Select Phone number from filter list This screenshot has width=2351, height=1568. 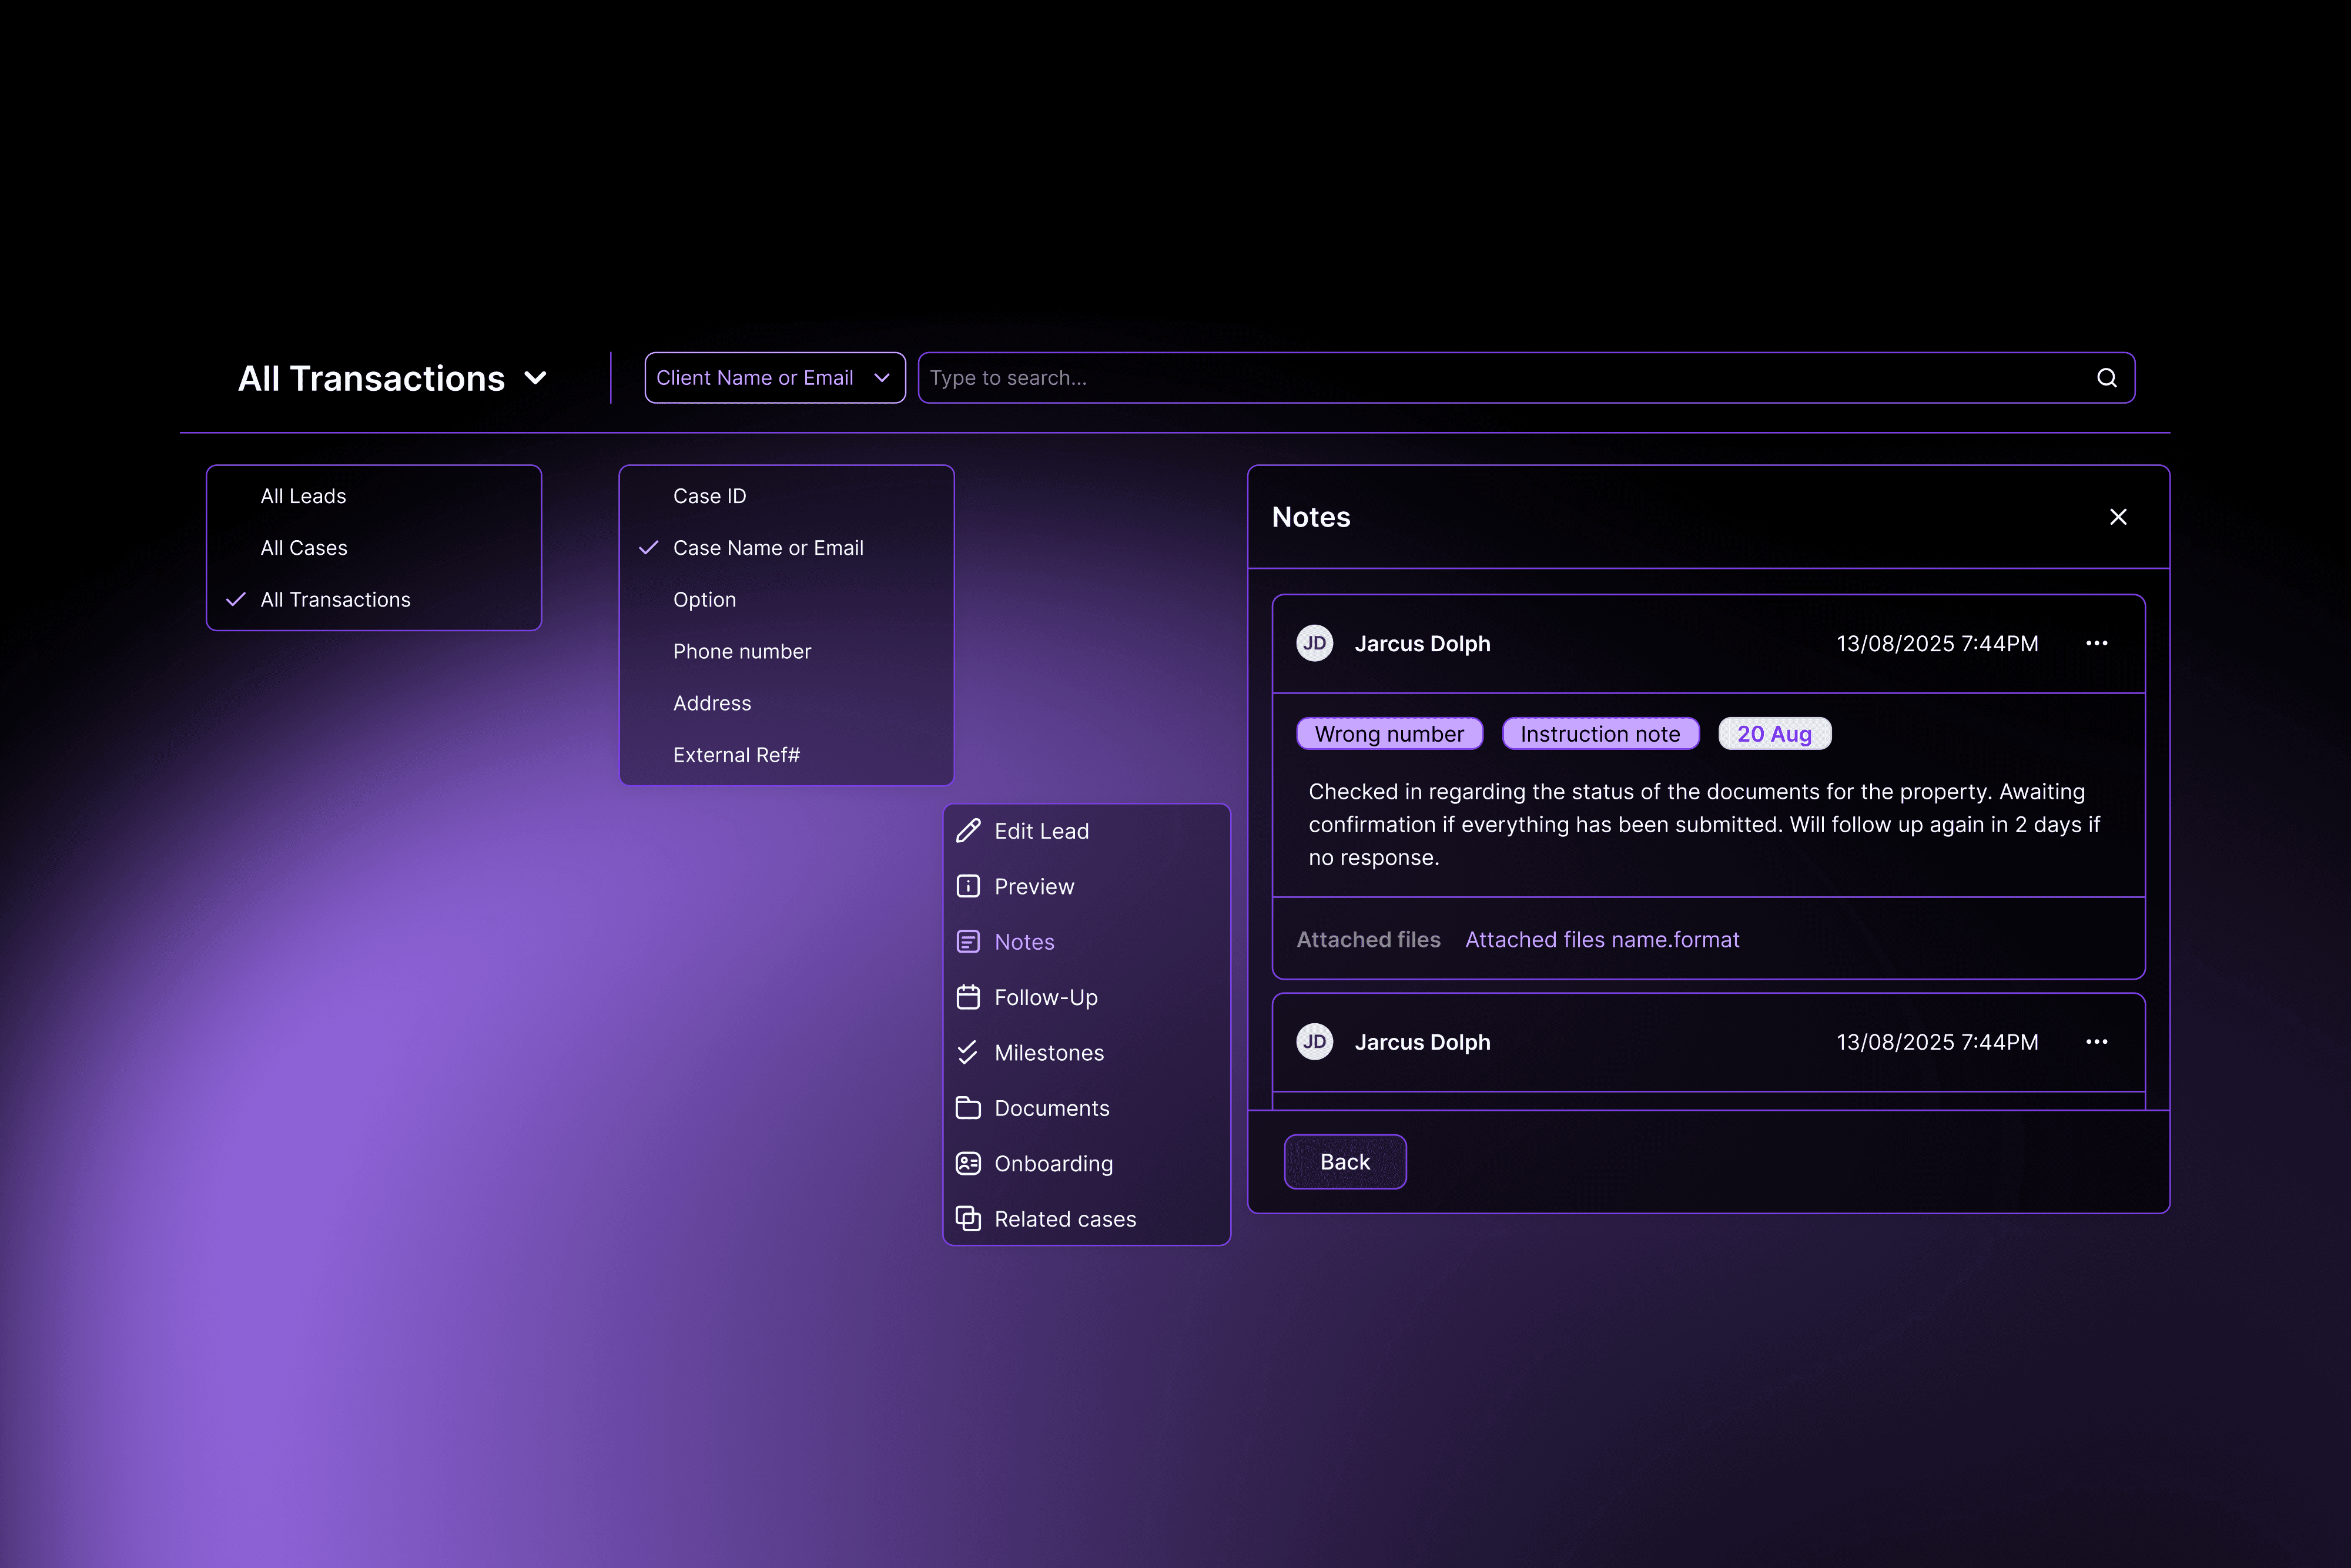tap(742, 652)
